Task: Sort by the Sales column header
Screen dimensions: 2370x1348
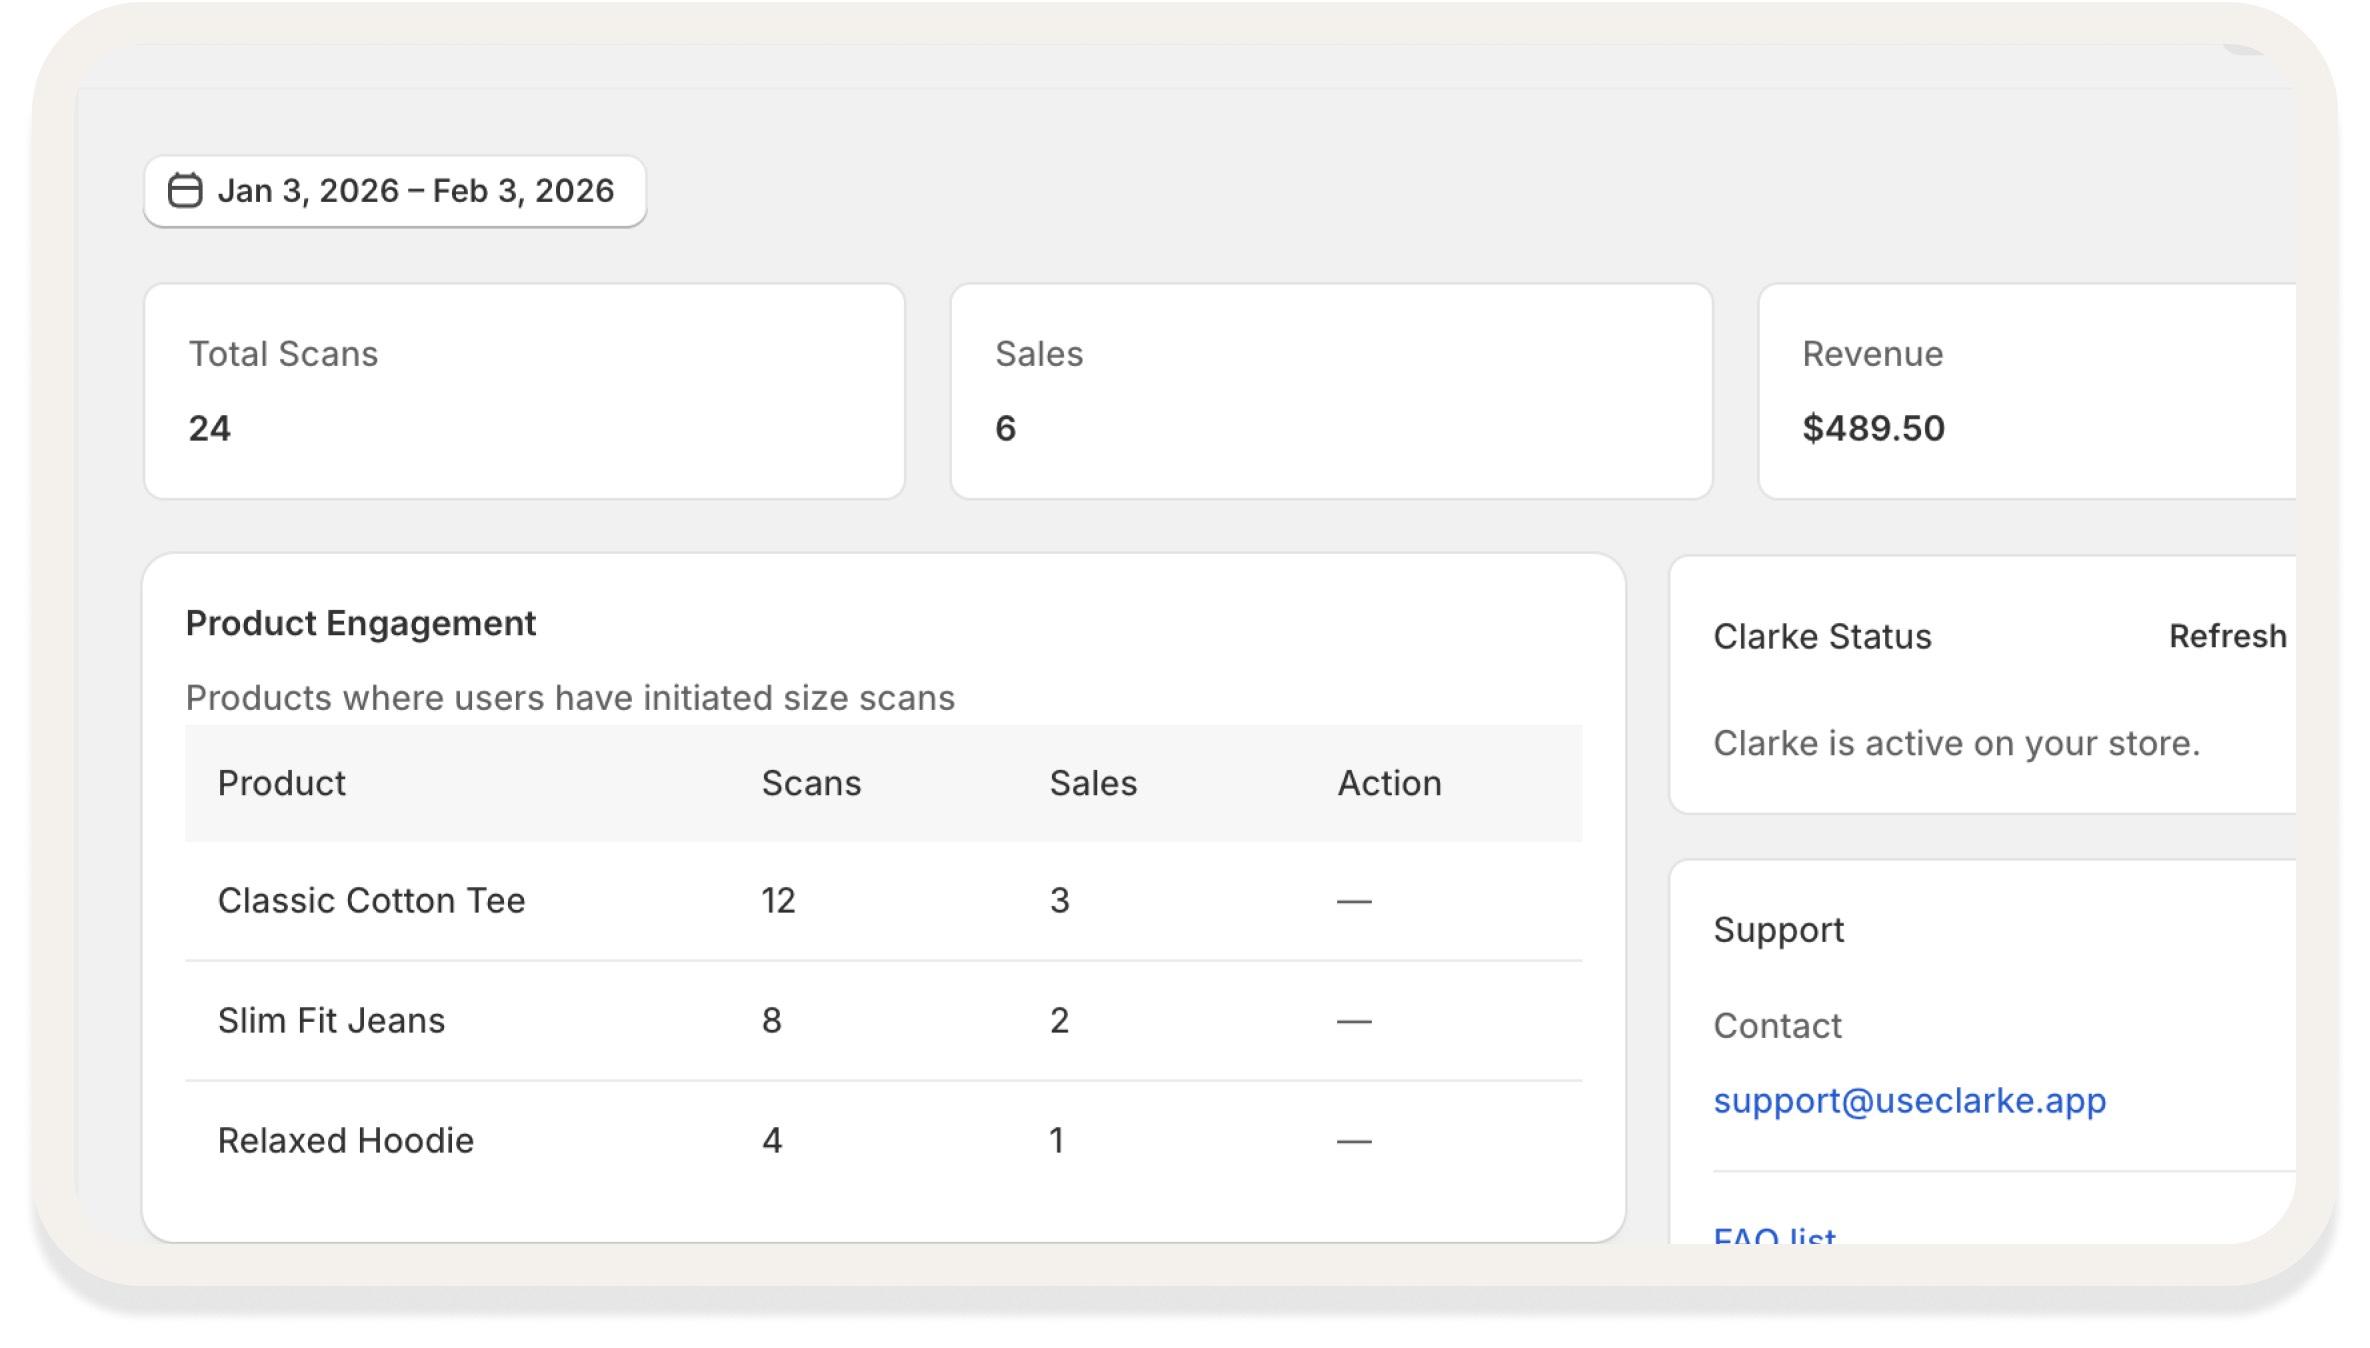Action: [1092, 783]
